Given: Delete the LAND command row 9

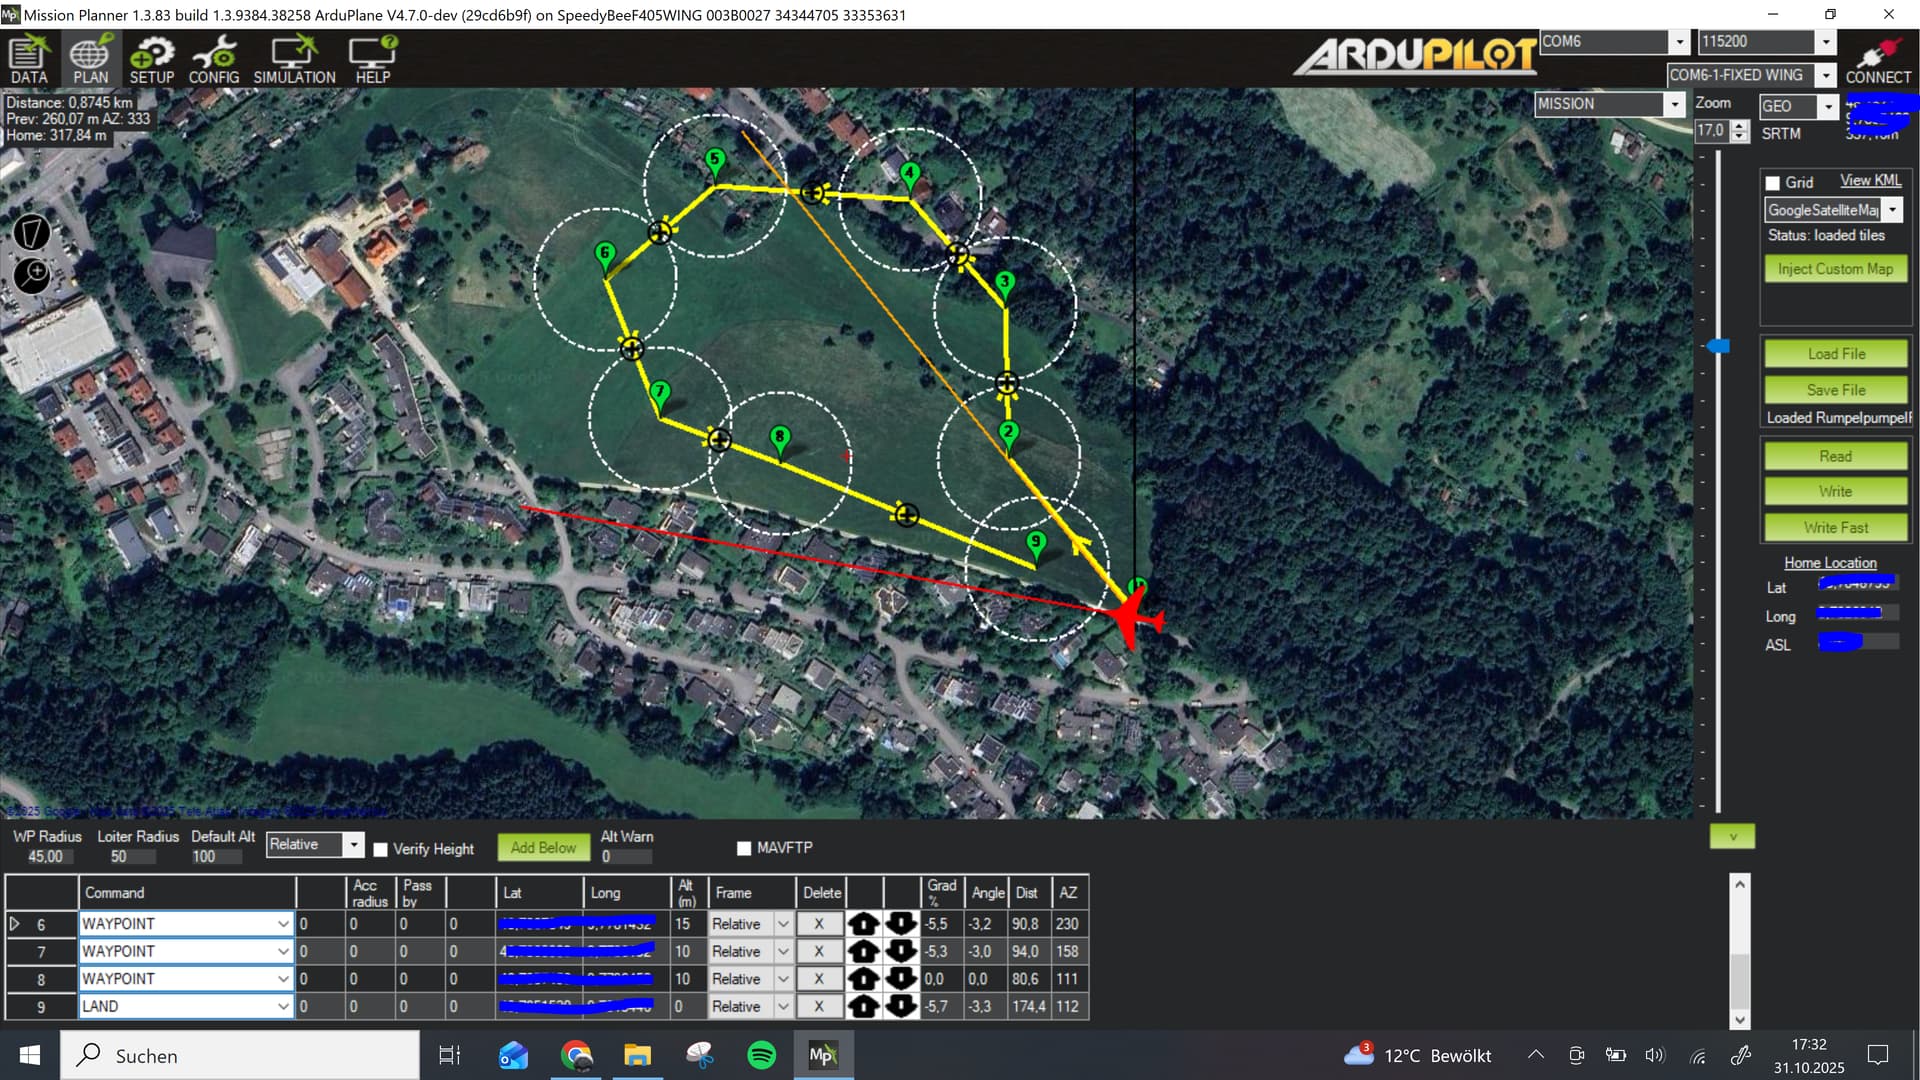Looking at the screenshot, I should [818, 1006].
